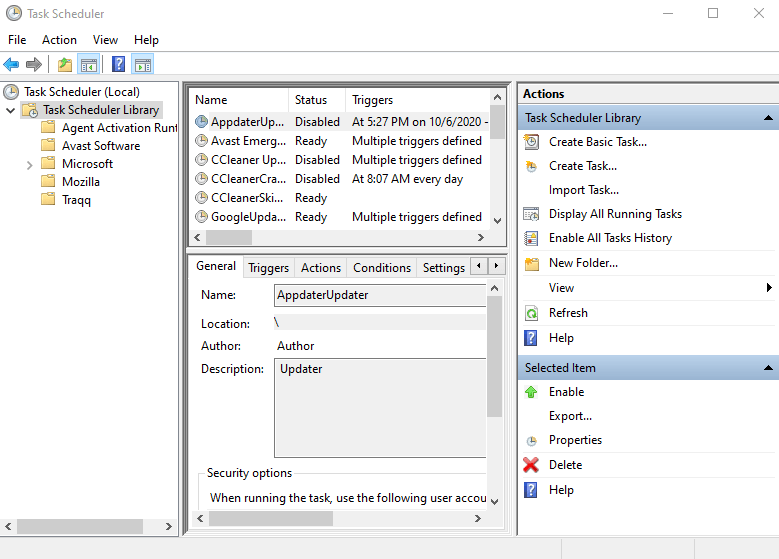Viewport: 779px width, 559px height.
Task: Switch to the Actions tab in details
Action: (321, 268)
